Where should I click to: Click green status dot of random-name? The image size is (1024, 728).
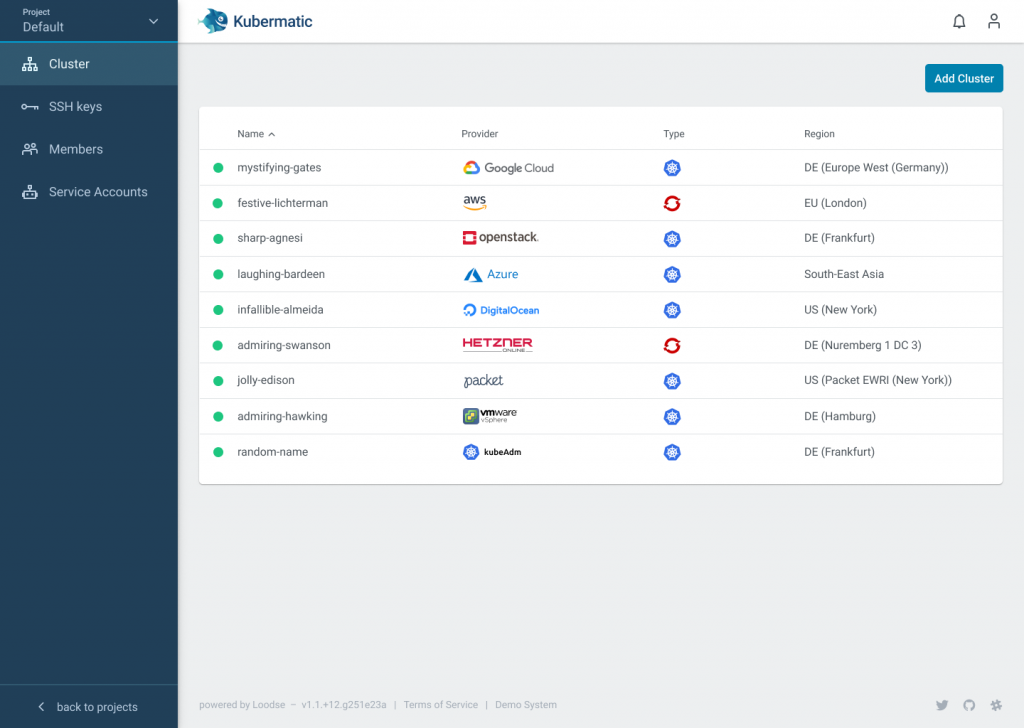pyautogui.click(x=218, y=452)
